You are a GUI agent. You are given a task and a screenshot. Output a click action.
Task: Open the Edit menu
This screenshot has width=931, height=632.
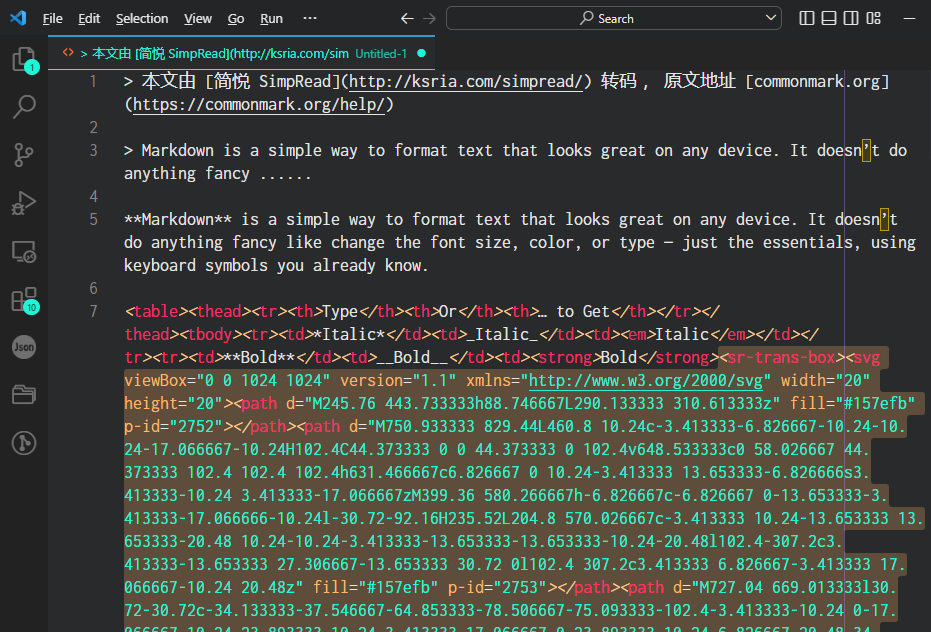click(89, 18)
